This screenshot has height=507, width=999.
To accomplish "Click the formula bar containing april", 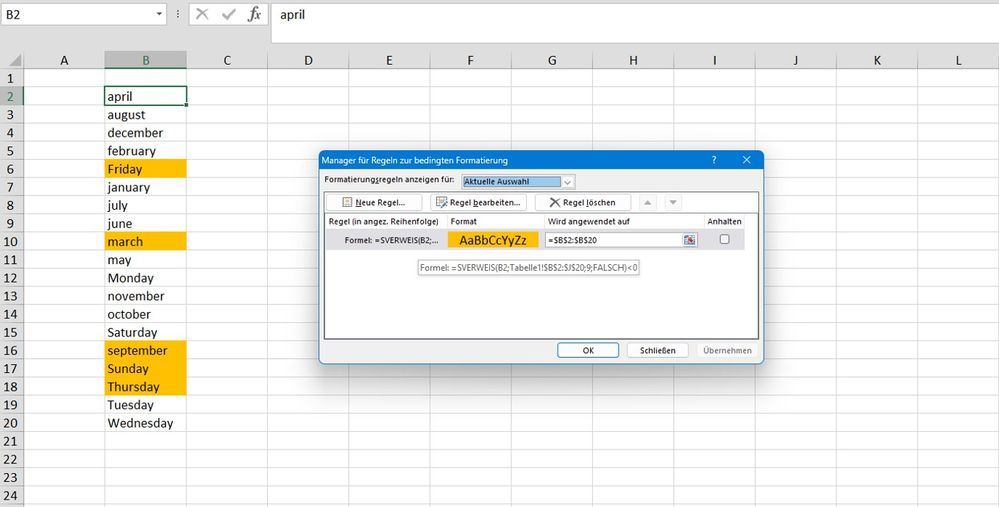I will pyautogui.click(x=635, y=23).
